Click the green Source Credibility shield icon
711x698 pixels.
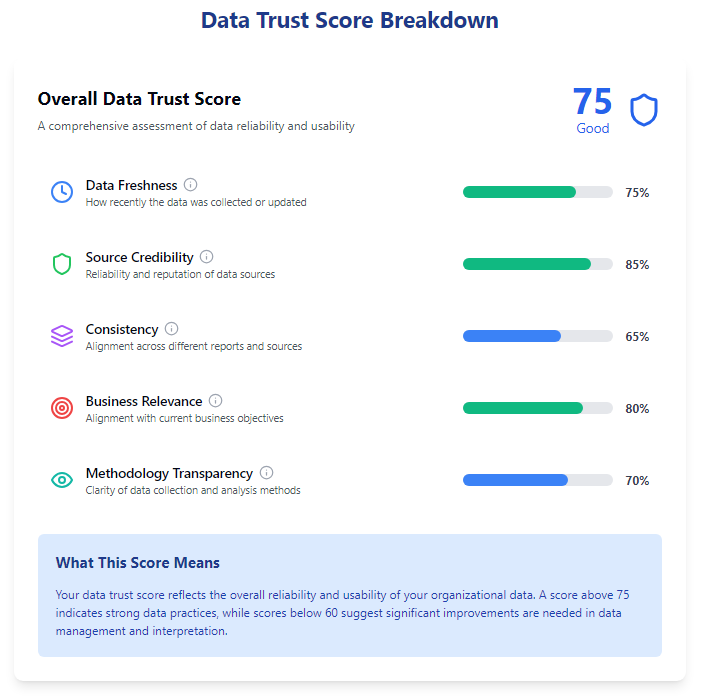click(x=62, y=264)
